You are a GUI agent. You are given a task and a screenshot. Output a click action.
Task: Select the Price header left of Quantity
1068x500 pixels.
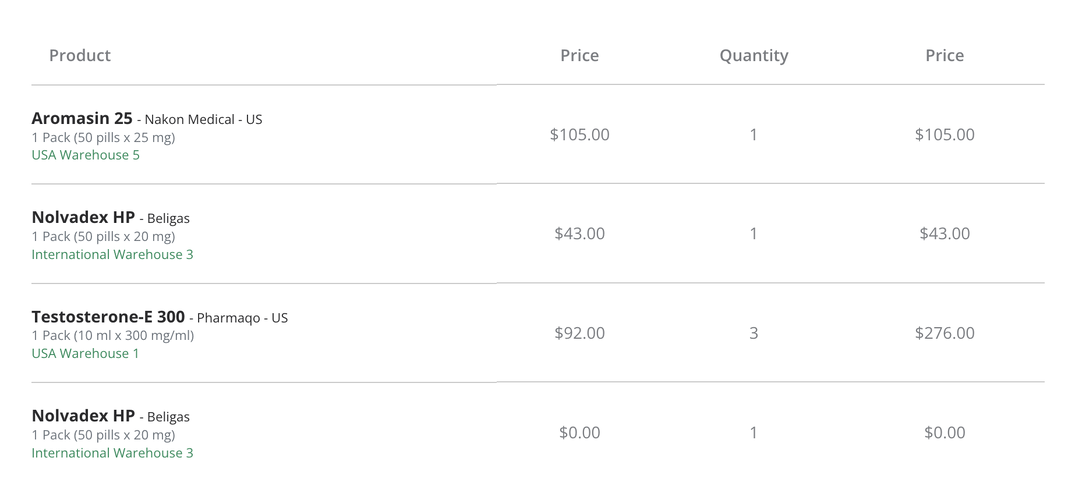579,55
